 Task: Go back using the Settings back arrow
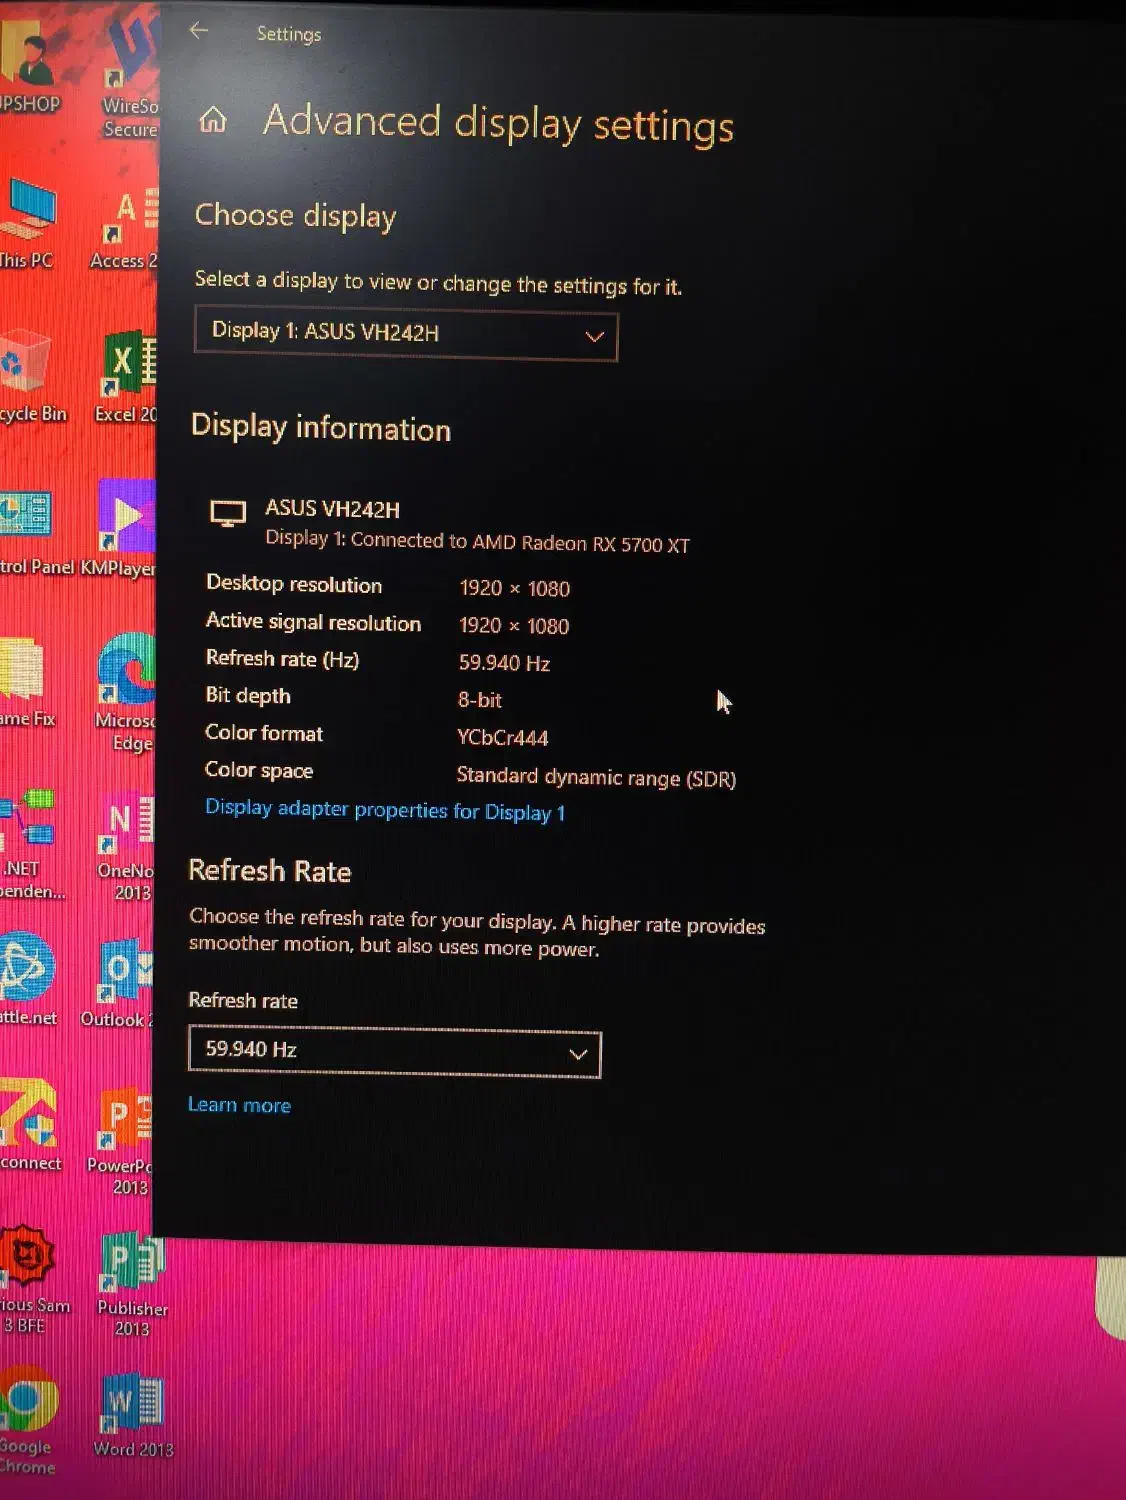click(199, 31)
